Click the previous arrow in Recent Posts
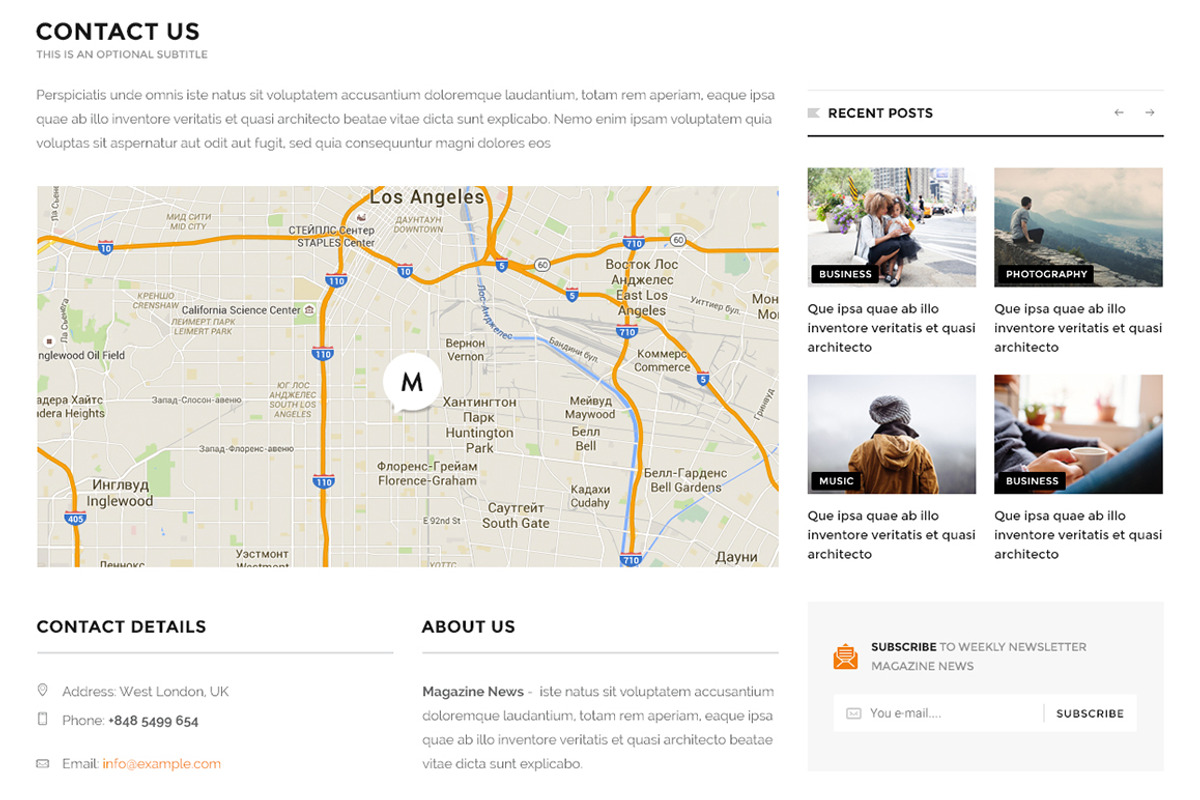The image size is (1200, 800). tap(1119, 113)
